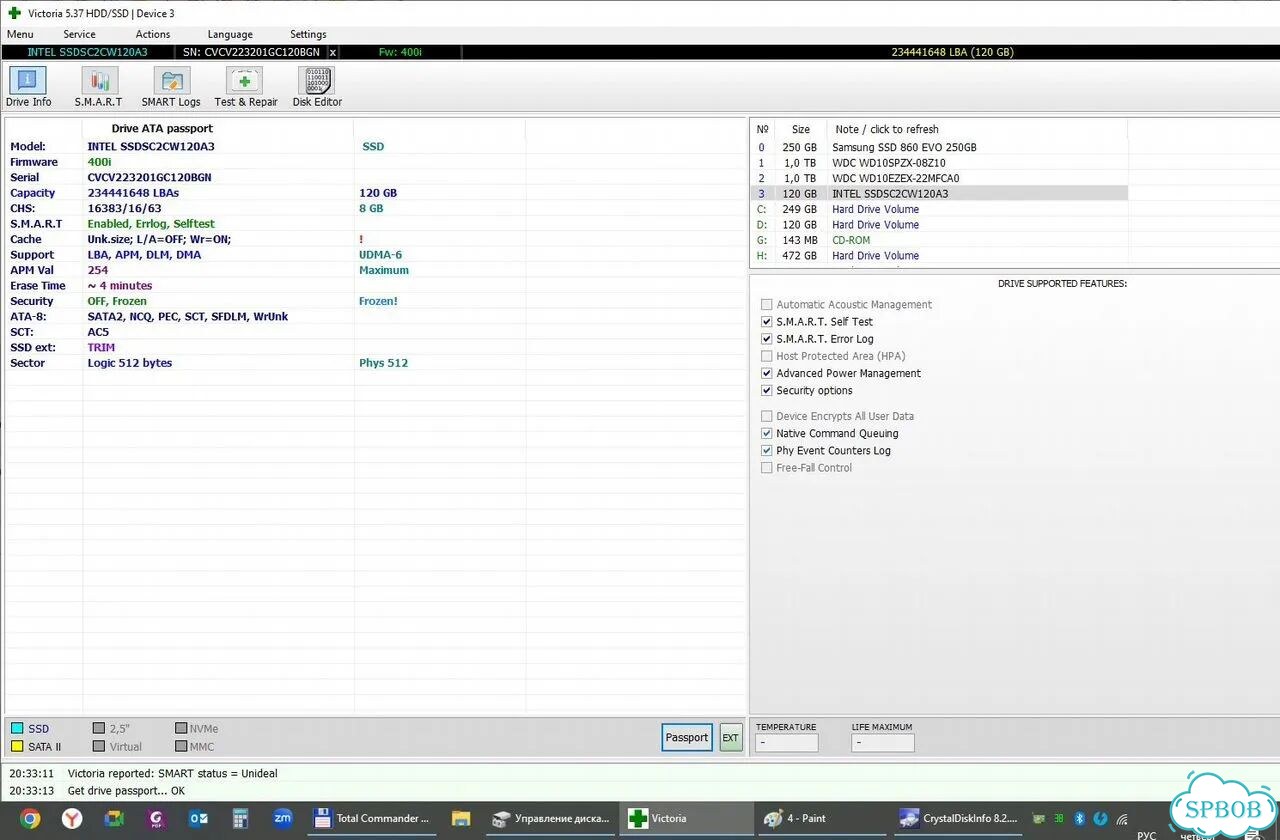Select the D: 120 GB Hard Drive Volume
1280x840 pixels.
939,225
